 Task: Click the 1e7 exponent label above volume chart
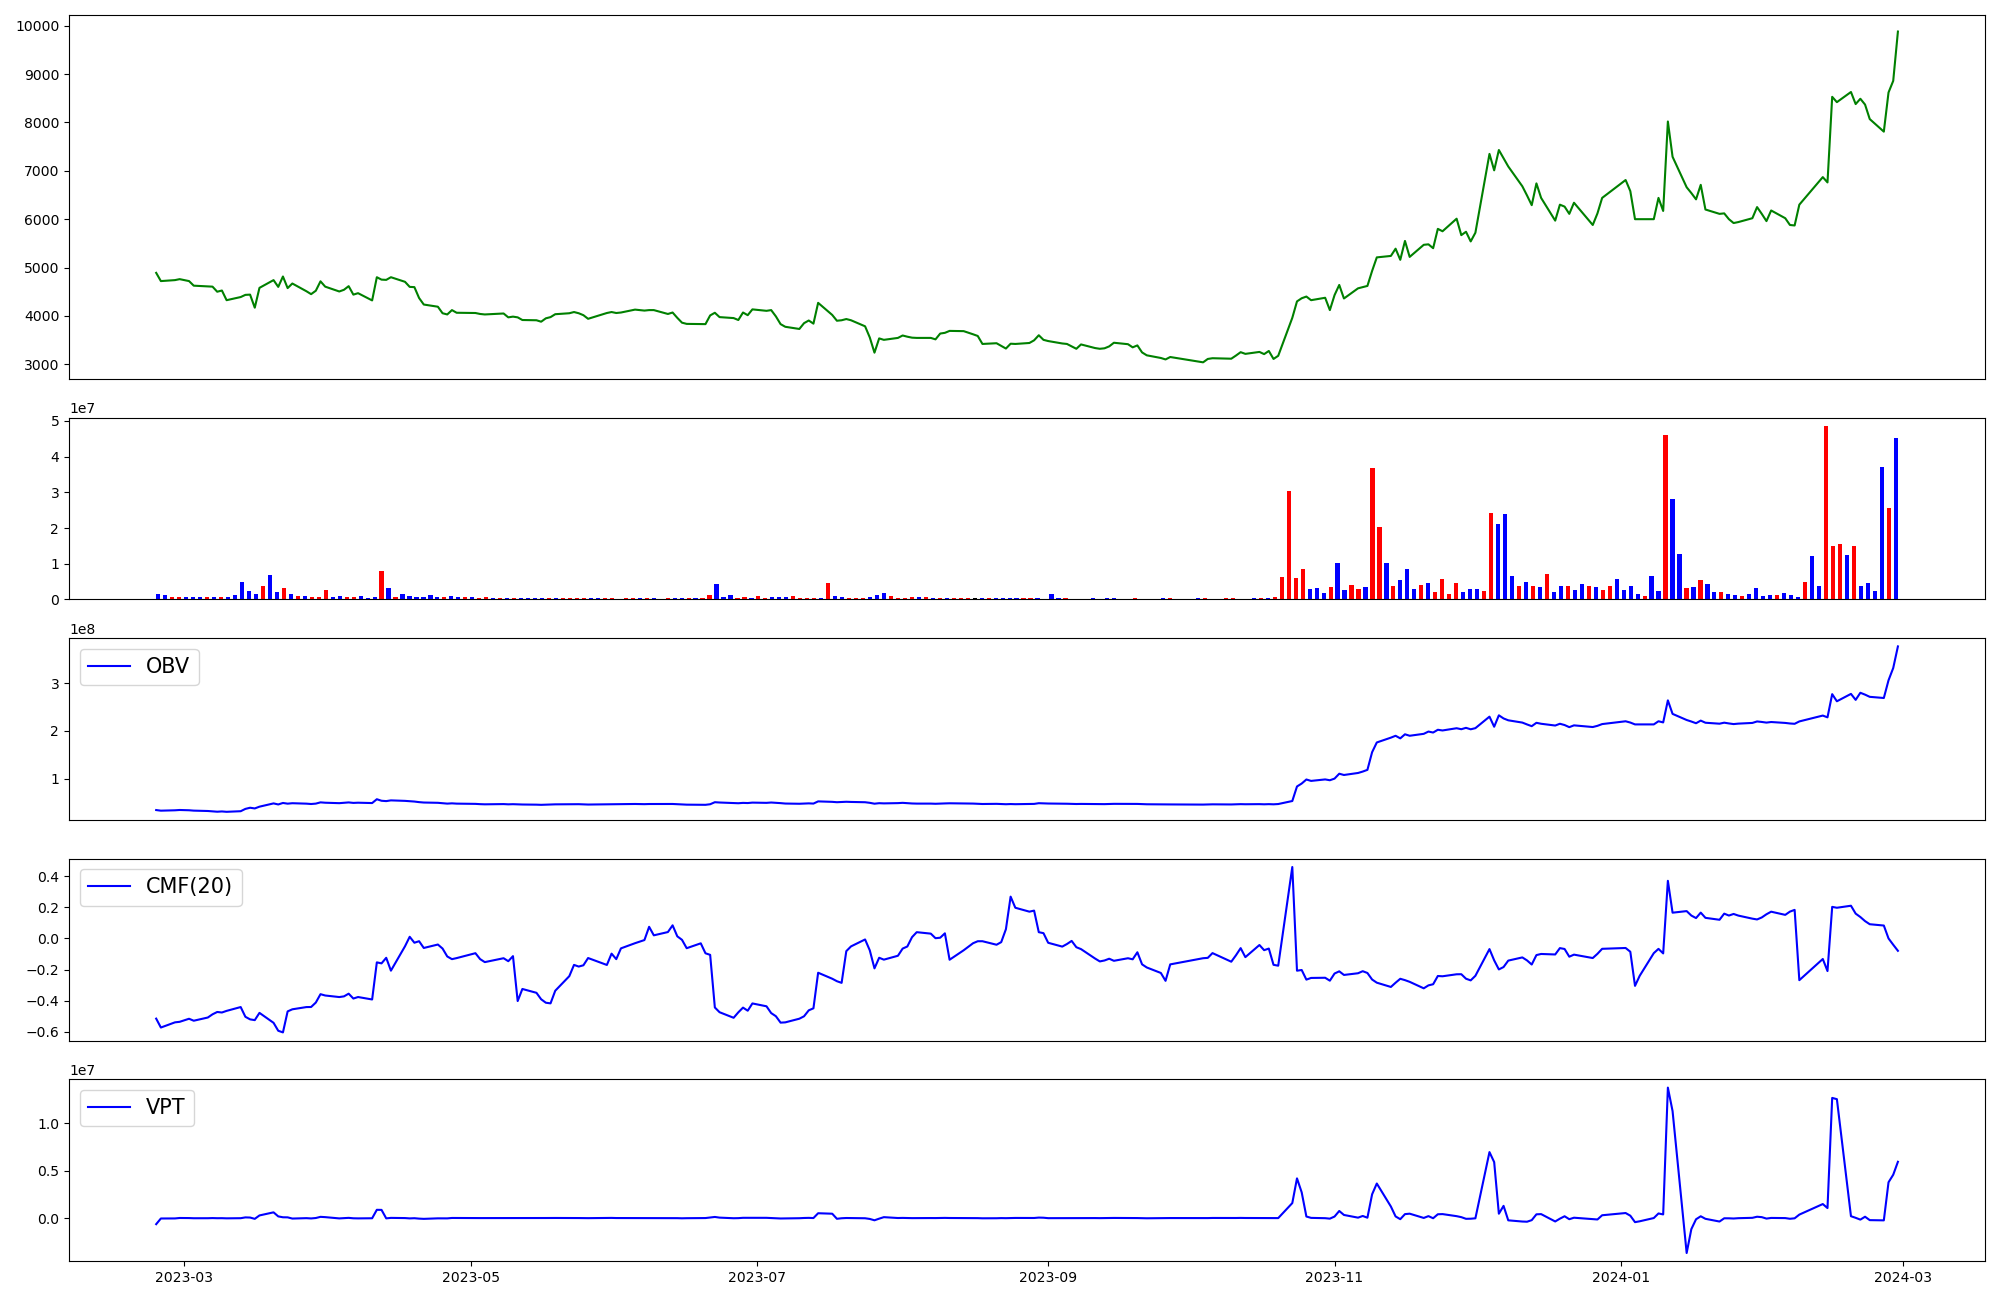(x=83, y=408)
